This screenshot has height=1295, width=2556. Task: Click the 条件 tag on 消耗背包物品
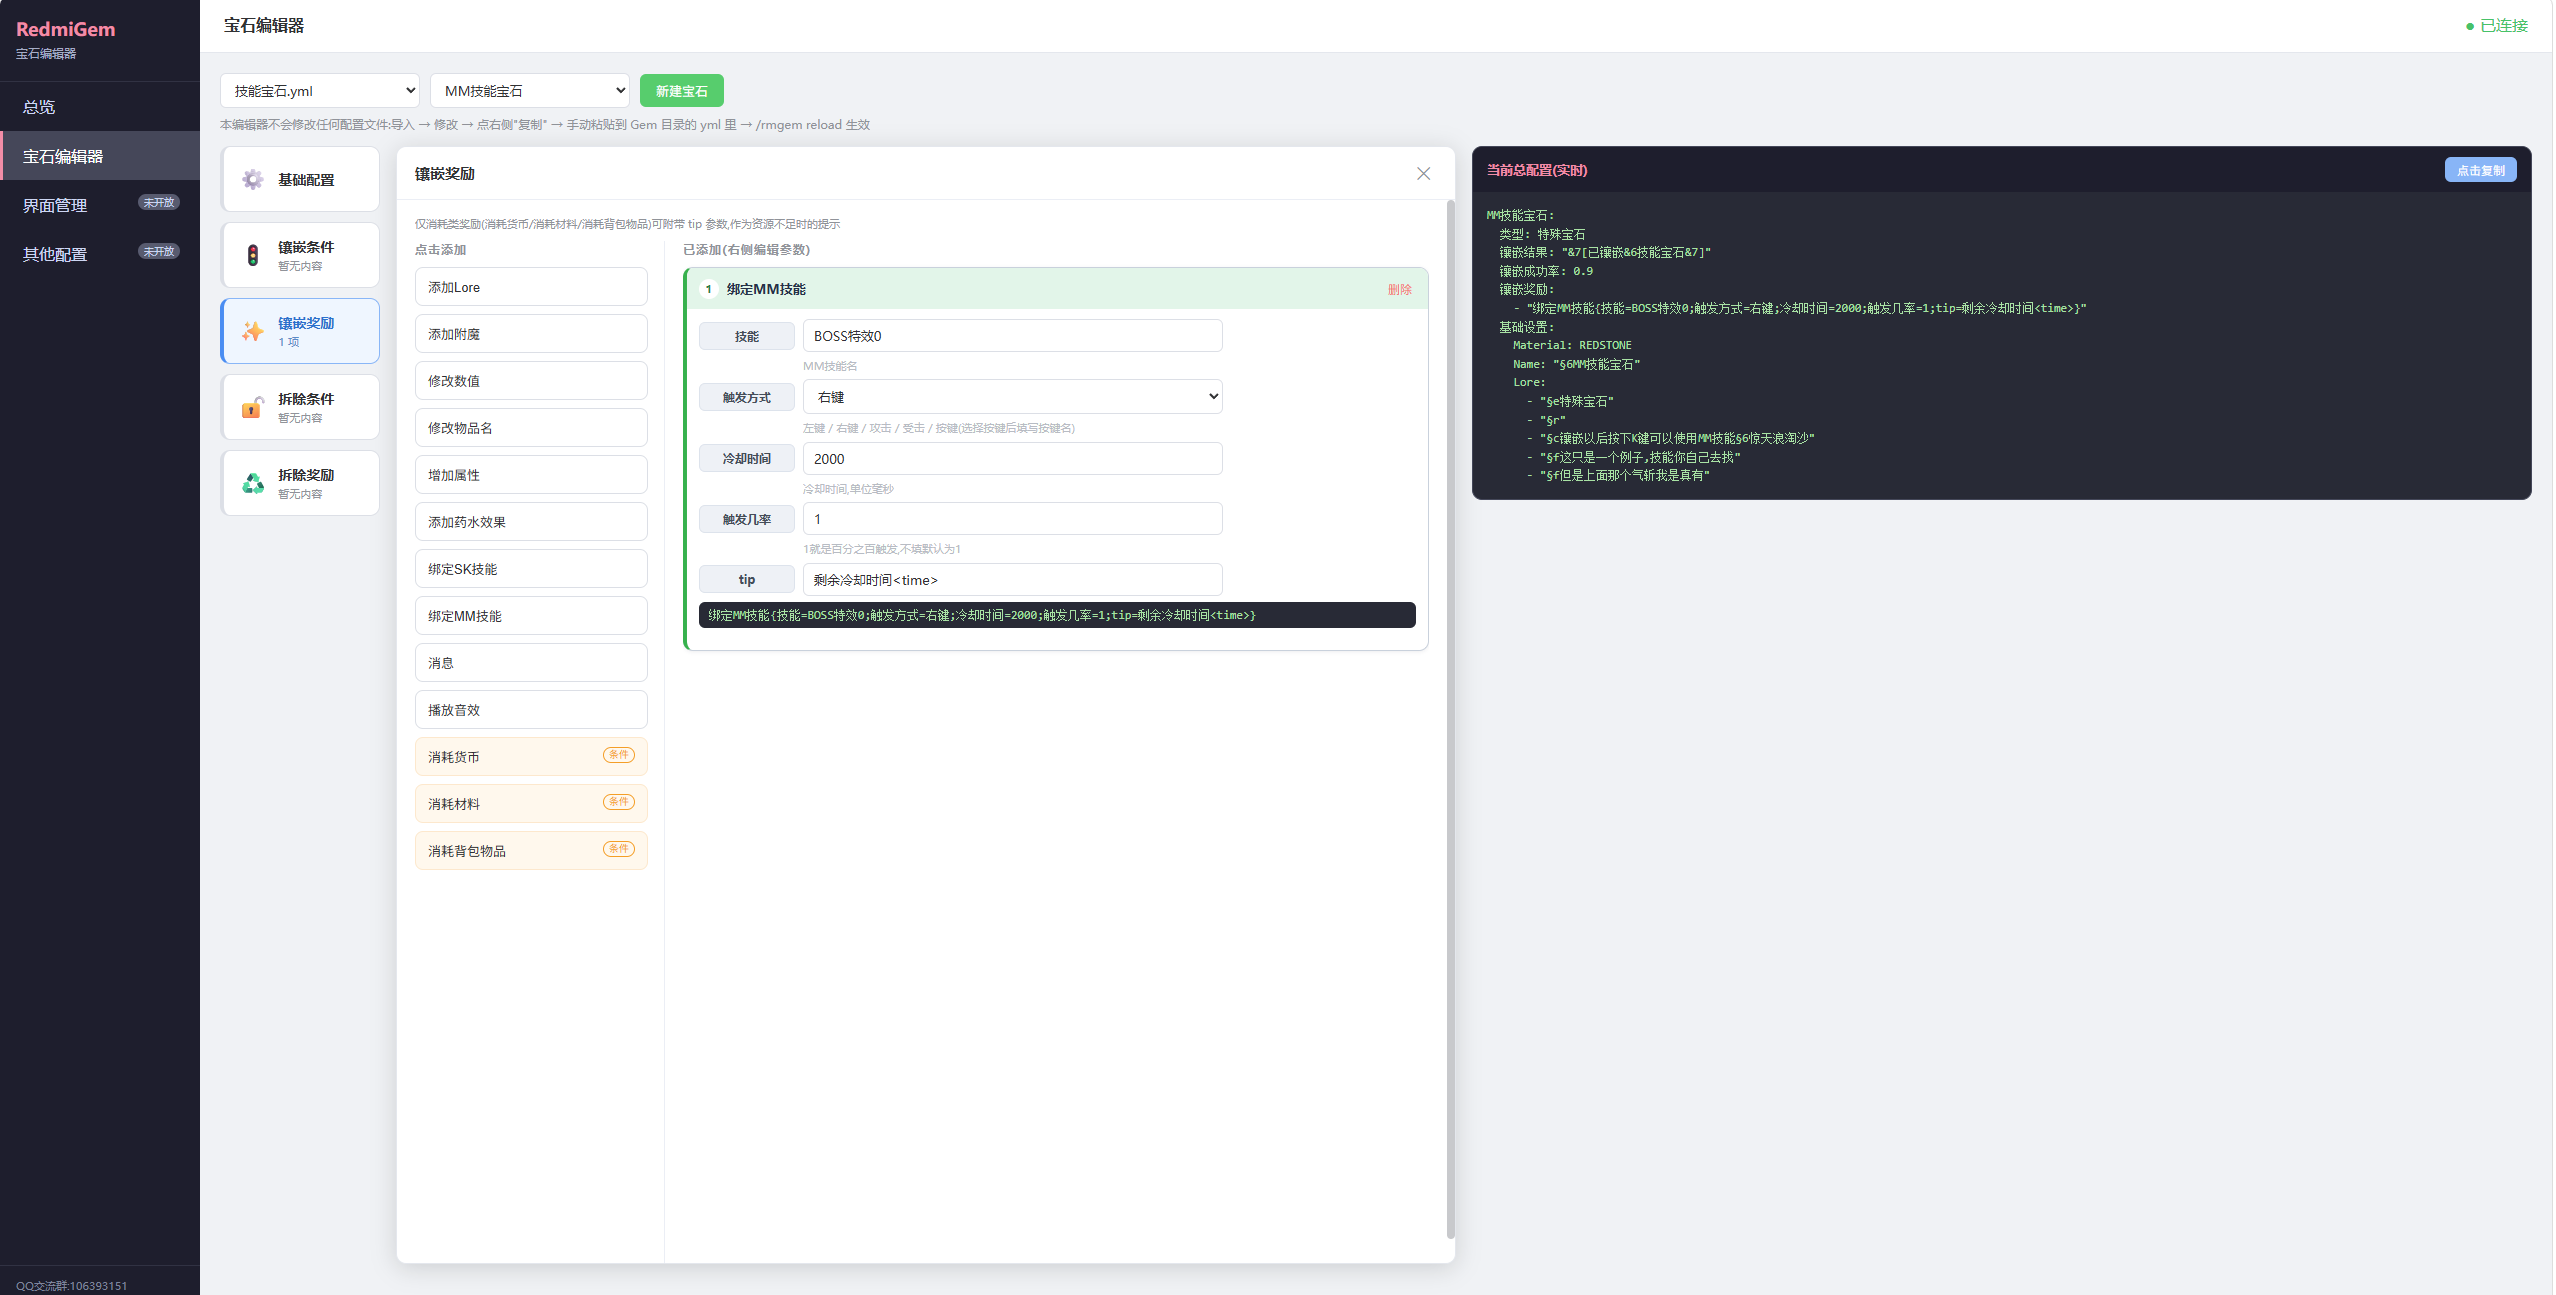tap(619, 849)
